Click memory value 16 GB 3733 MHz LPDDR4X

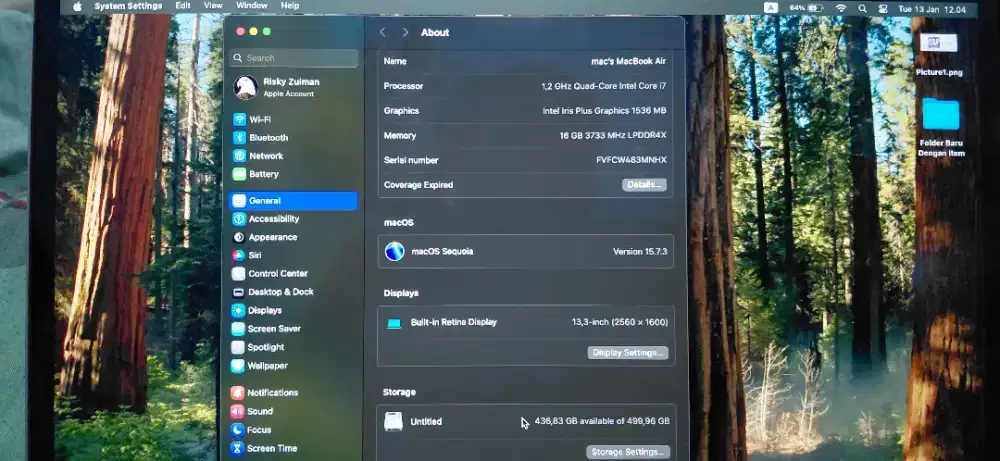(613, 136)
